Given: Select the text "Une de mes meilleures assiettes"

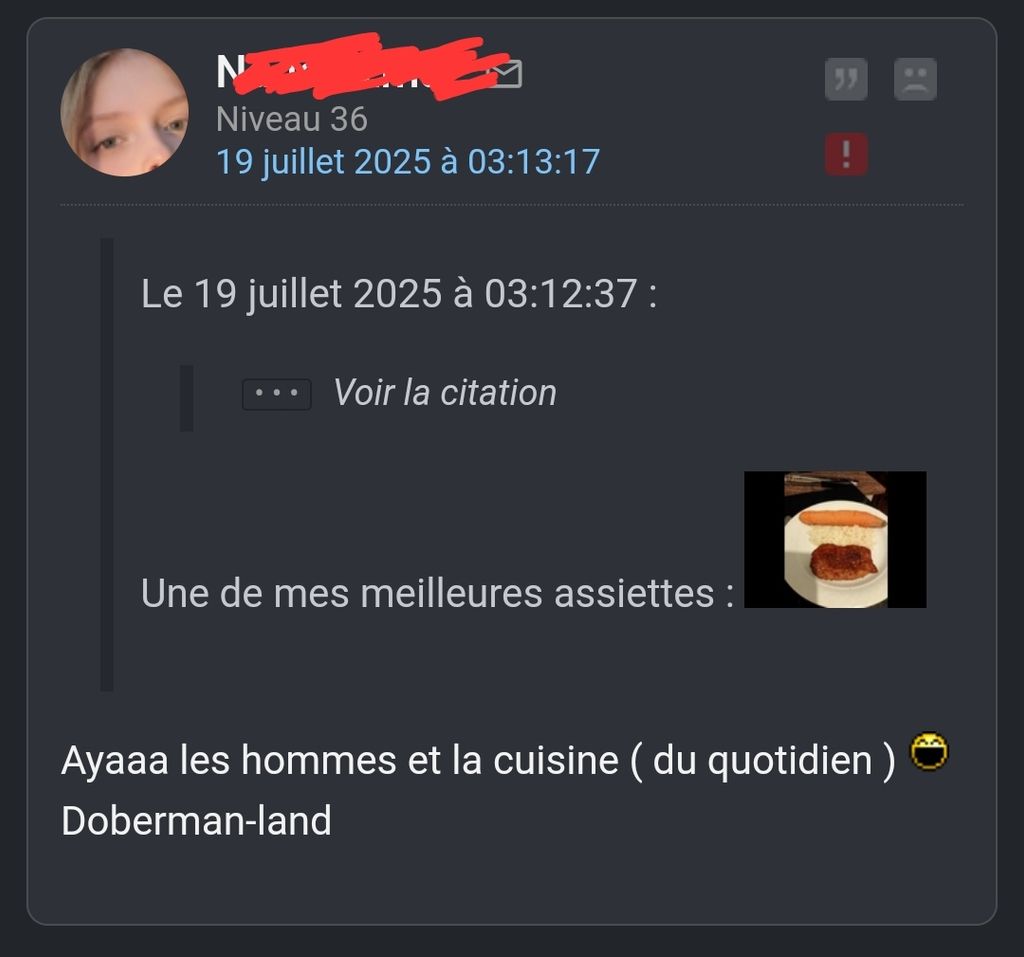Looking at the screenshot, I should pyautogui.click(x=428, y=593).
